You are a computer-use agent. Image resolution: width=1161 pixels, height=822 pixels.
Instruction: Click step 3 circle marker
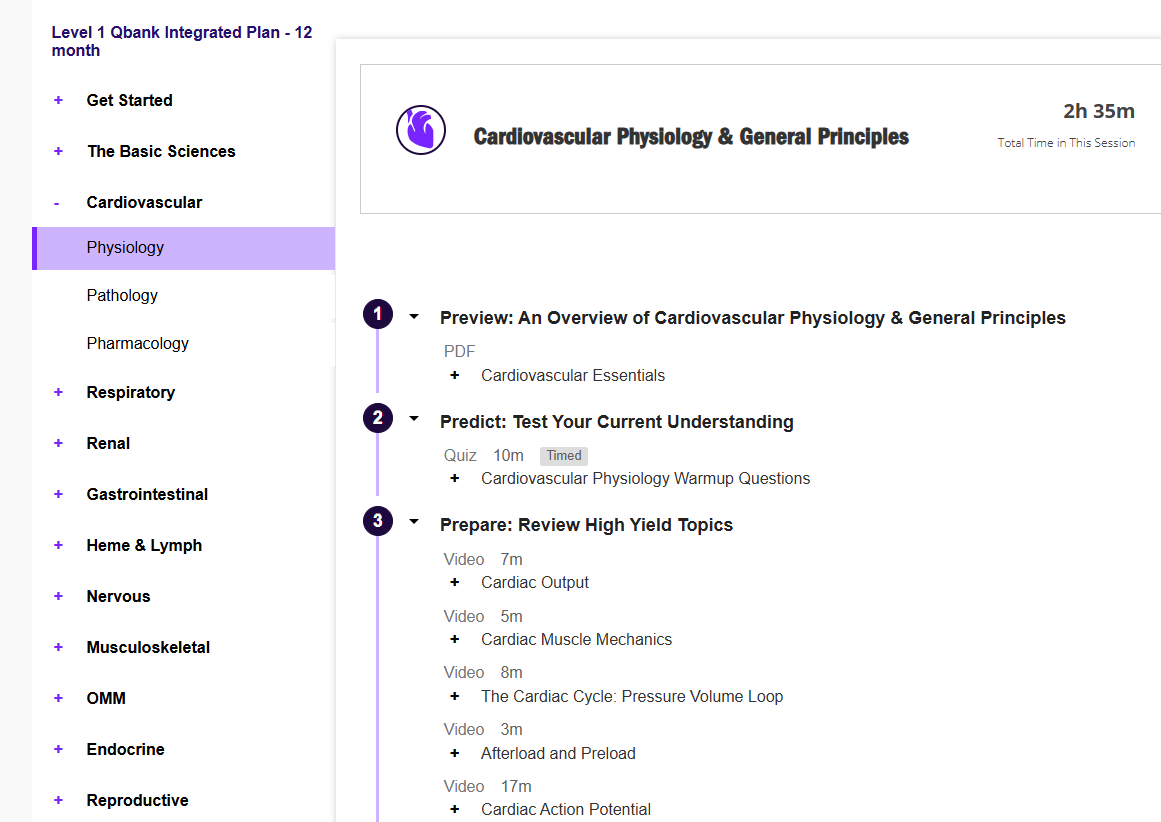pos(377,521)
